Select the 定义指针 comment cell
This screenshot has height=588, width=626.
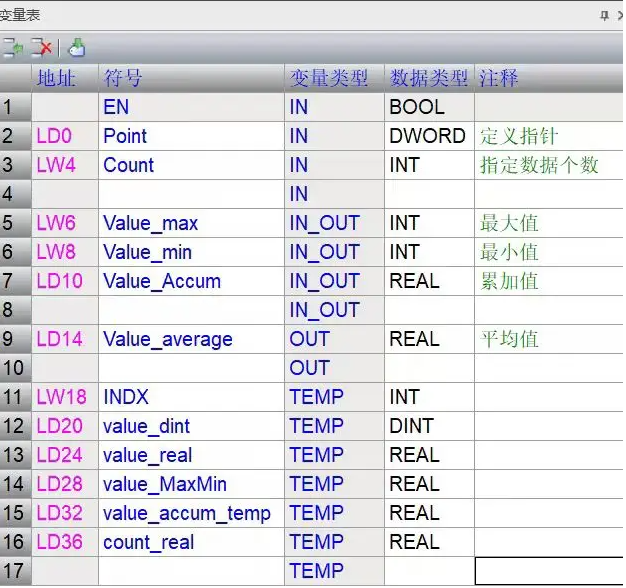tap(549, 136)
